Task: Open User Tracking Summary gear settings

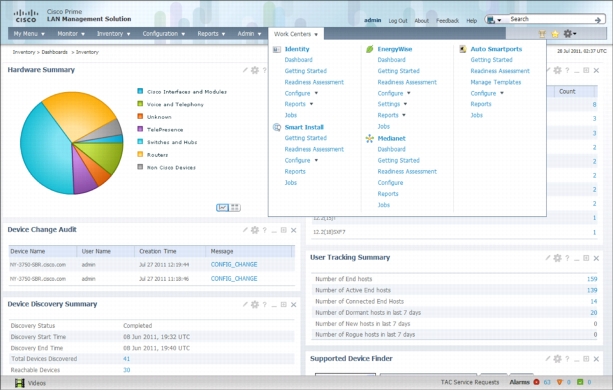Action: pos(557,258)
